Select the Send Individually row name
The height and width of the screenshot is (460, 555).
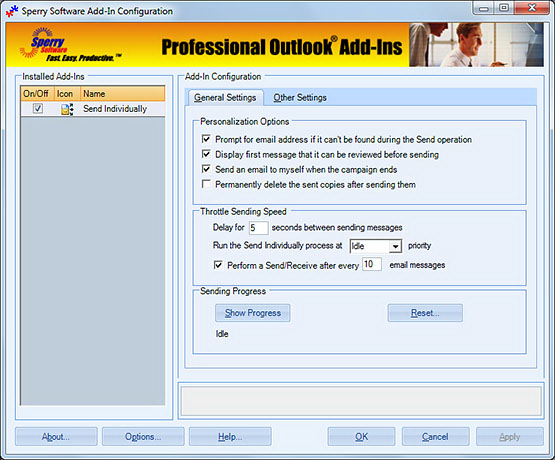pos(115,109)
